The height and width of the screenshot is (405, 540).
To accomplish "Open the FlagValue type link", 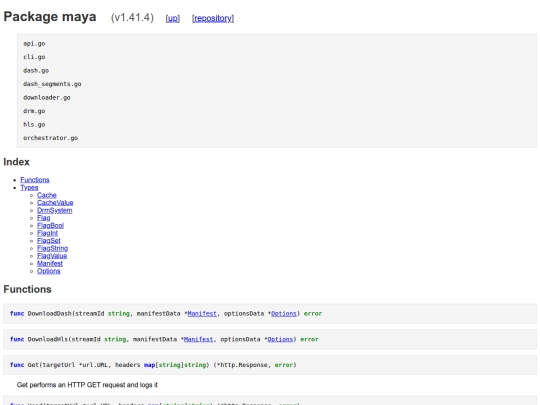I will (52, 256).
